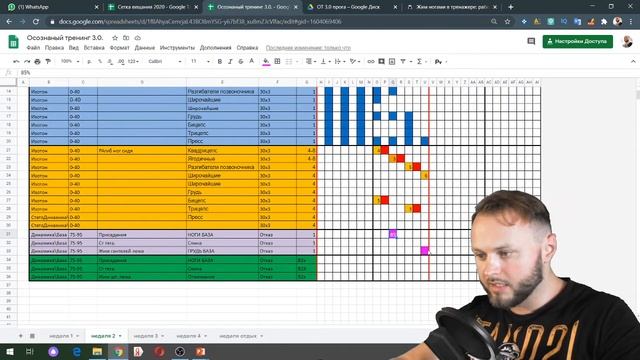Viewport: 640px width, 360px height.
Task: Click the Настройки Доступа share button
Action: (578, 41)
